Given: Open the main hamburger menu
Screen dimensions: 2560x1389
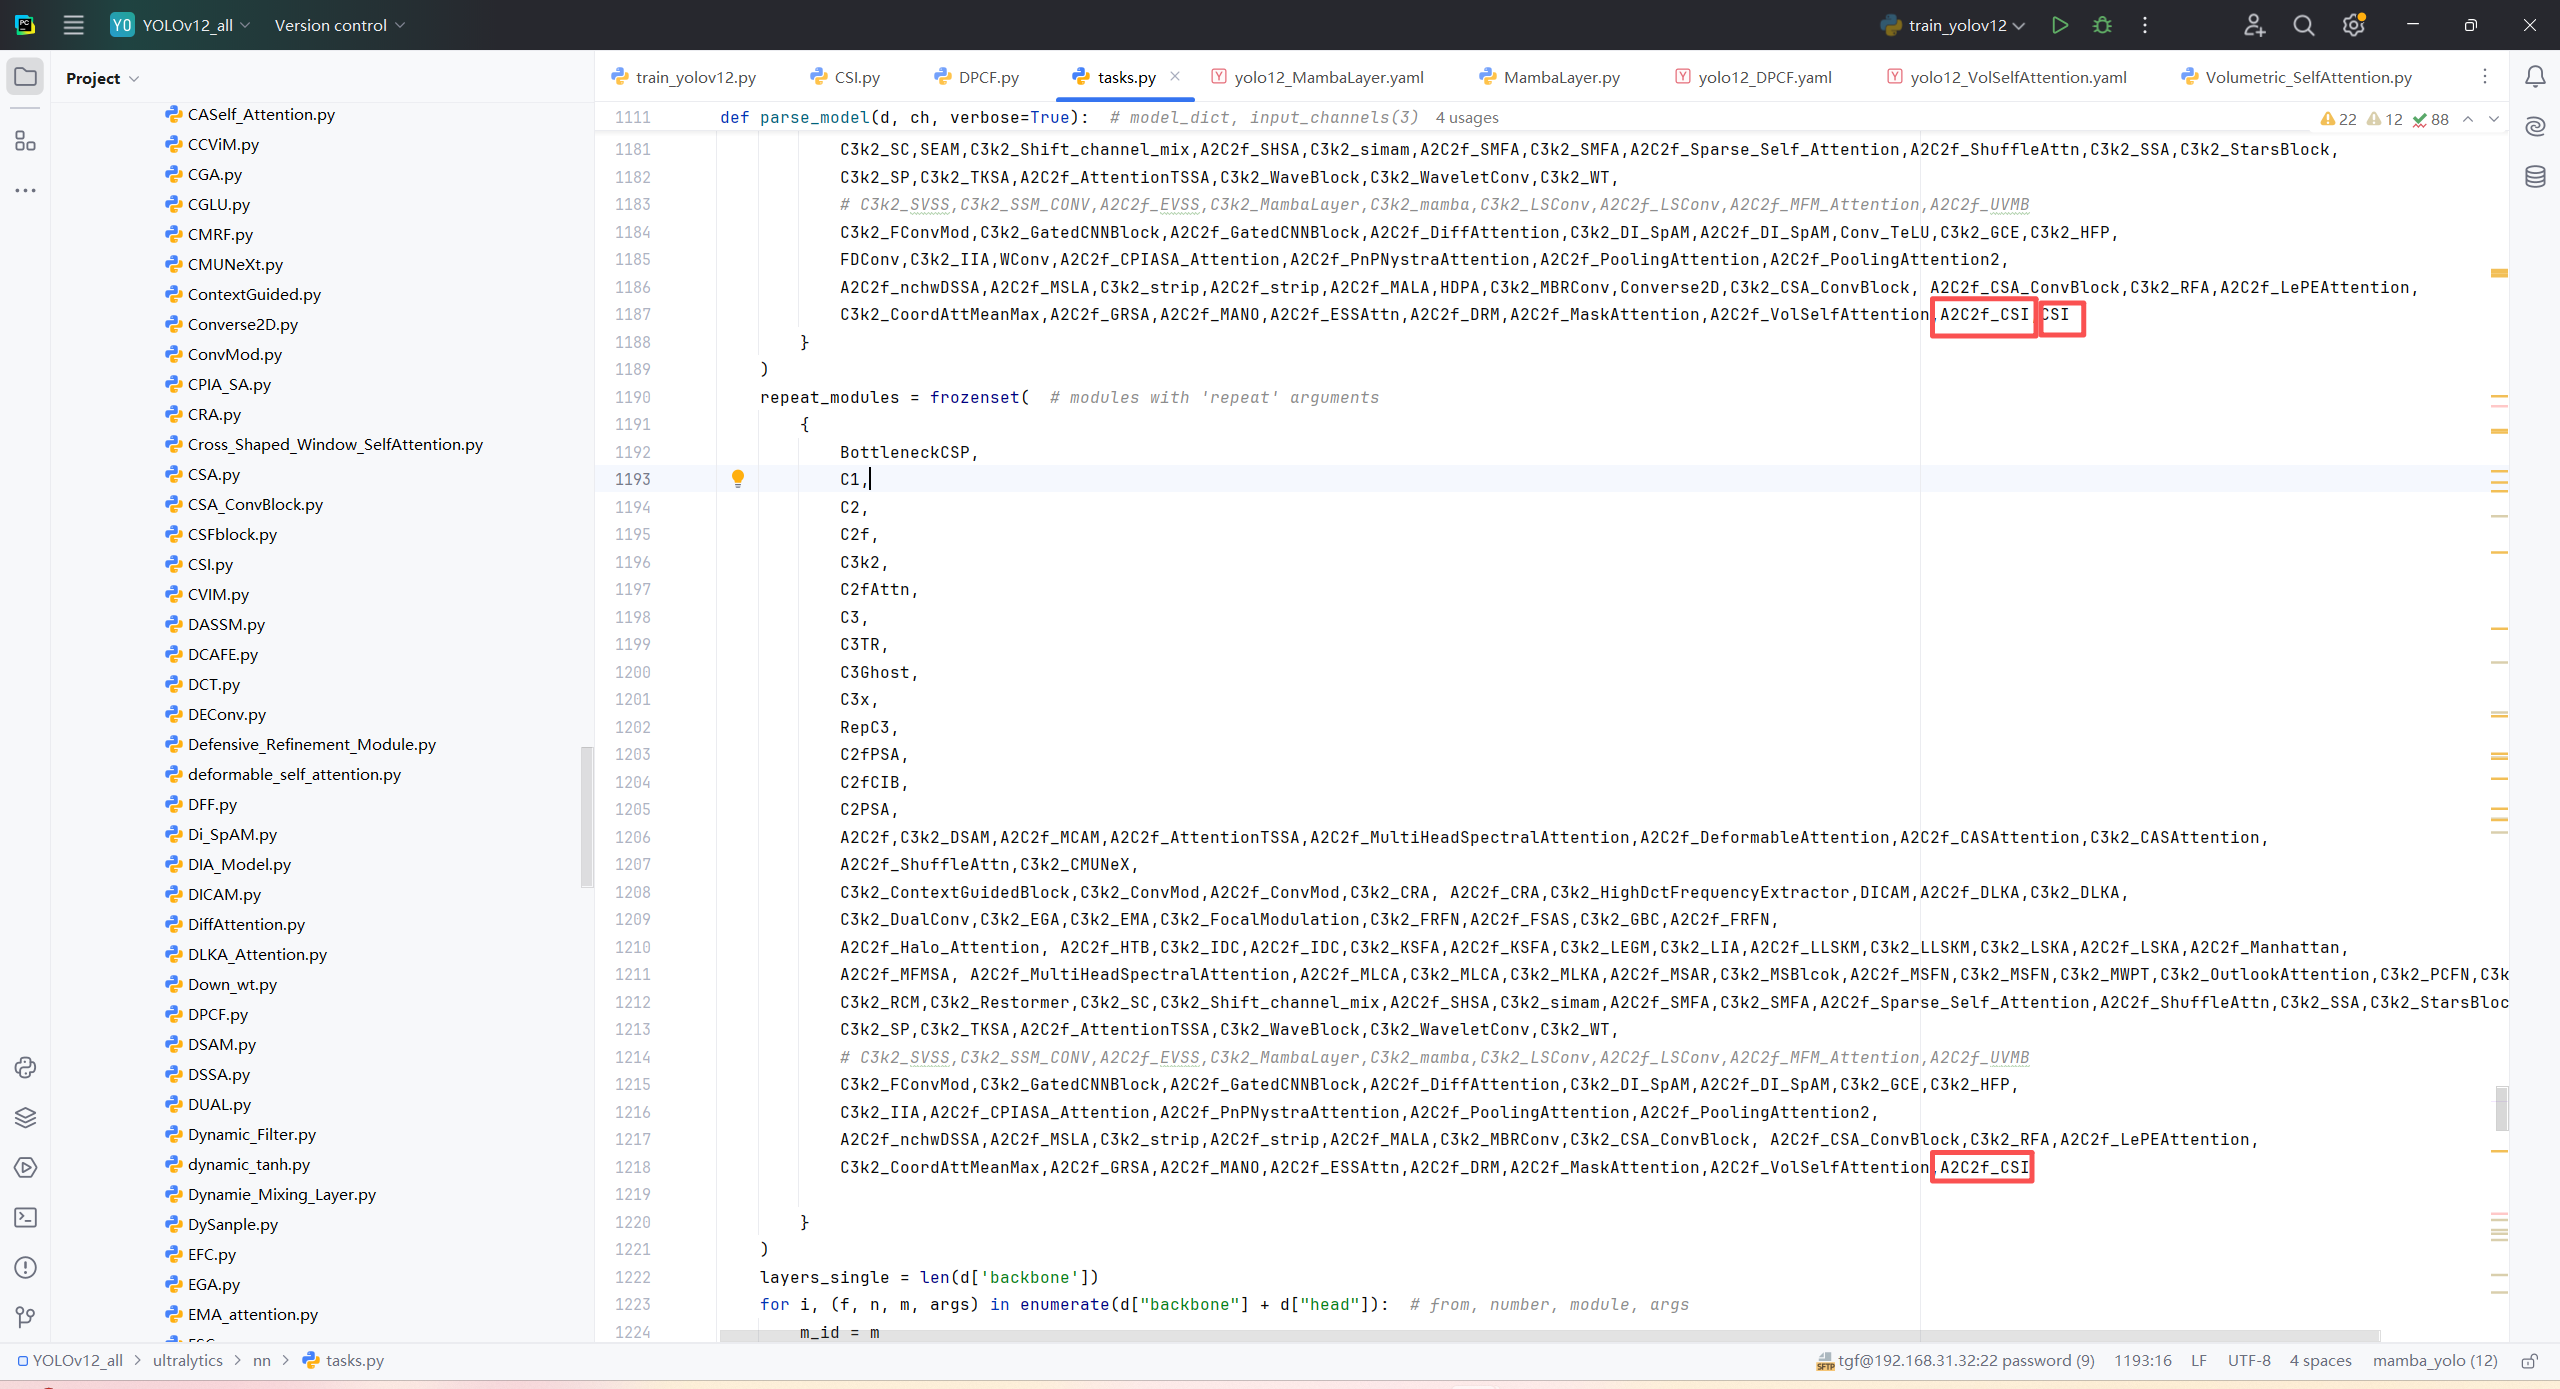Looking at the screenshot, I should click(x=73, y=25).
